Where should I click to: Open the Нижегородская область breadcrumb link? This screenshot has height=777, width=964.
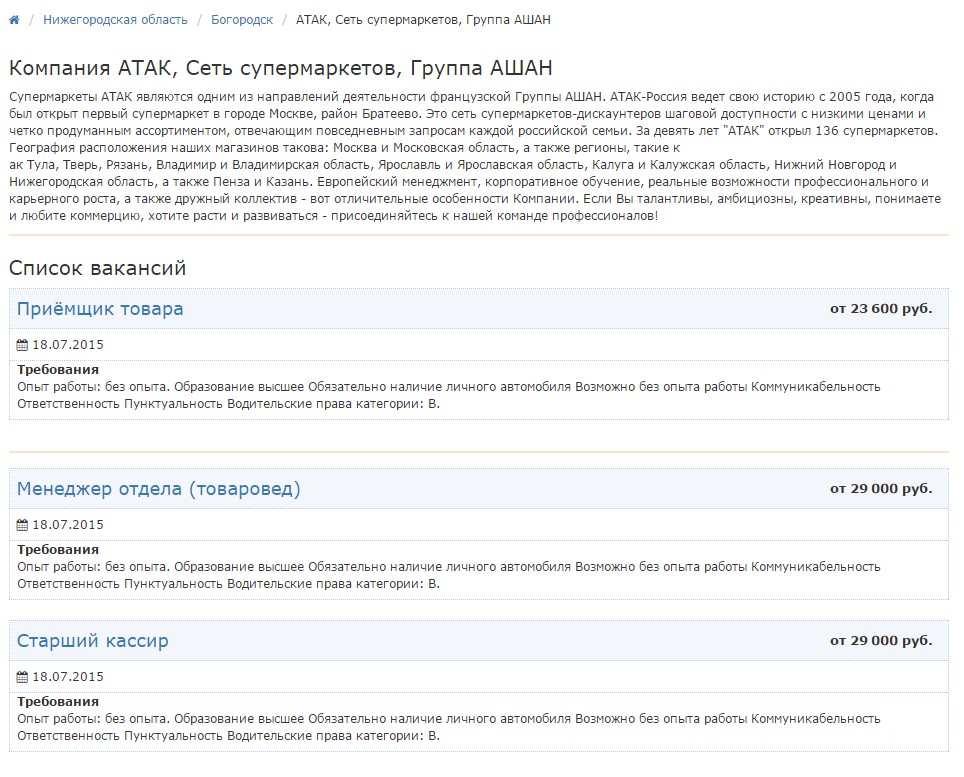click(x=115, y=20)
